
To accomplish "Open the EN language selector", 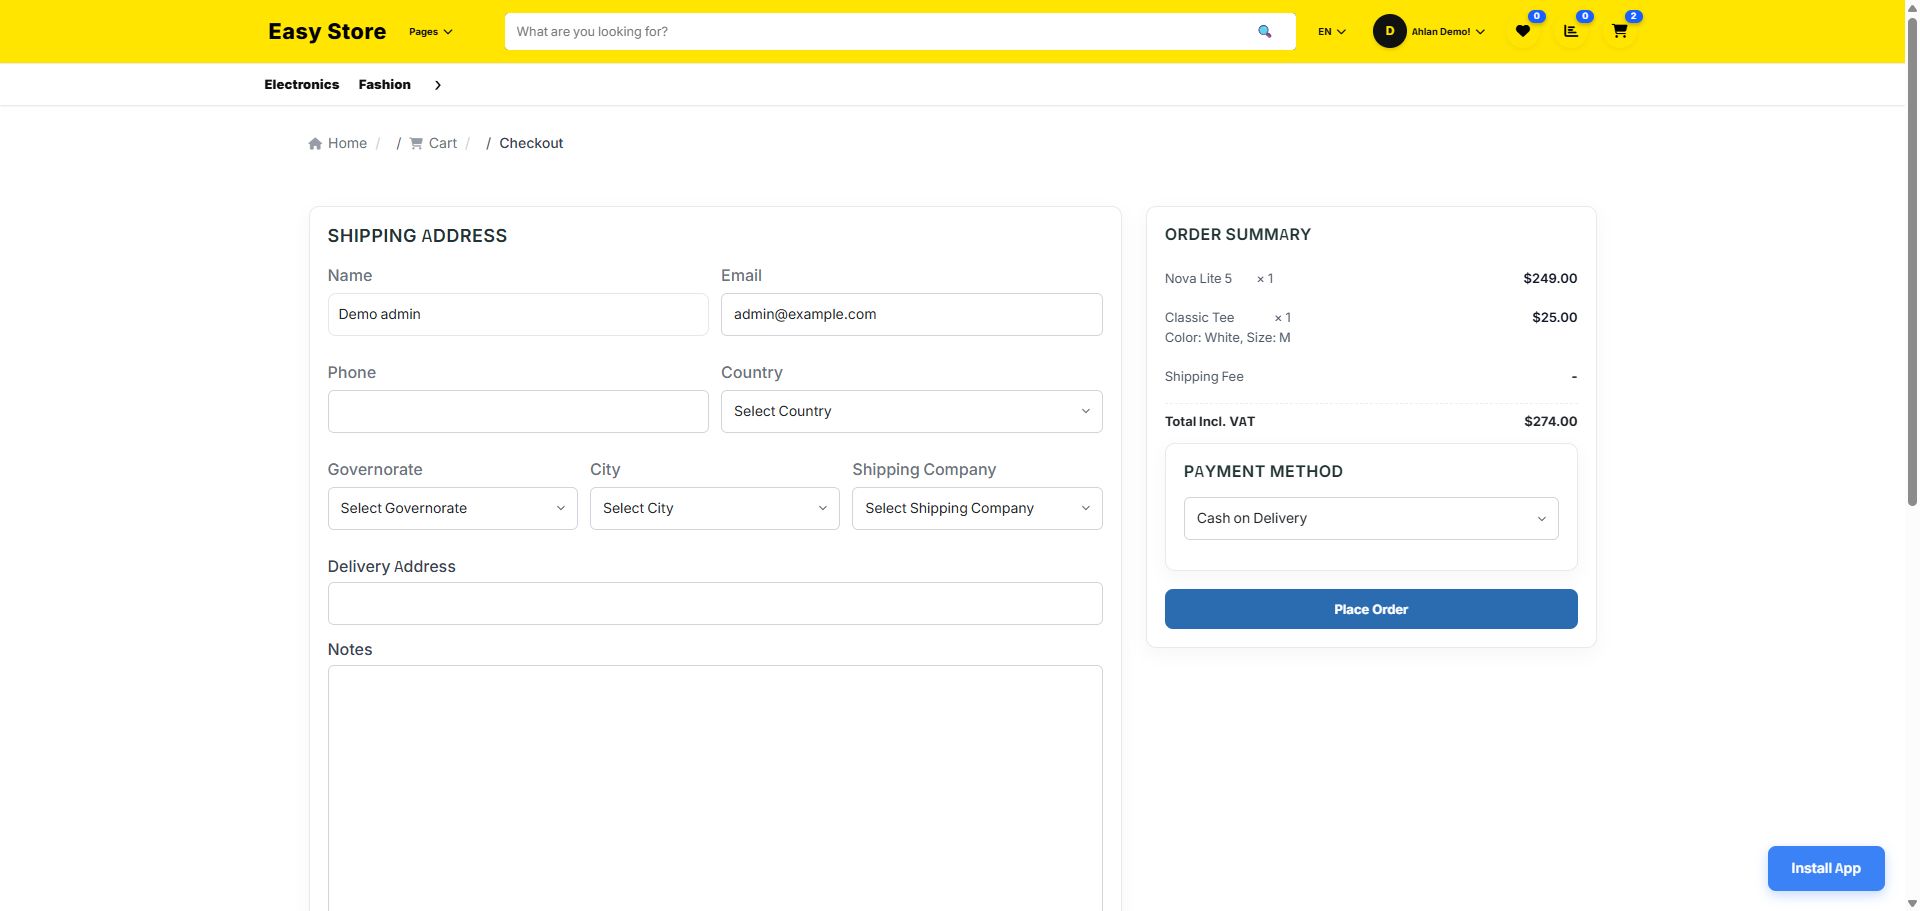I will click(x=1331, y=32).
